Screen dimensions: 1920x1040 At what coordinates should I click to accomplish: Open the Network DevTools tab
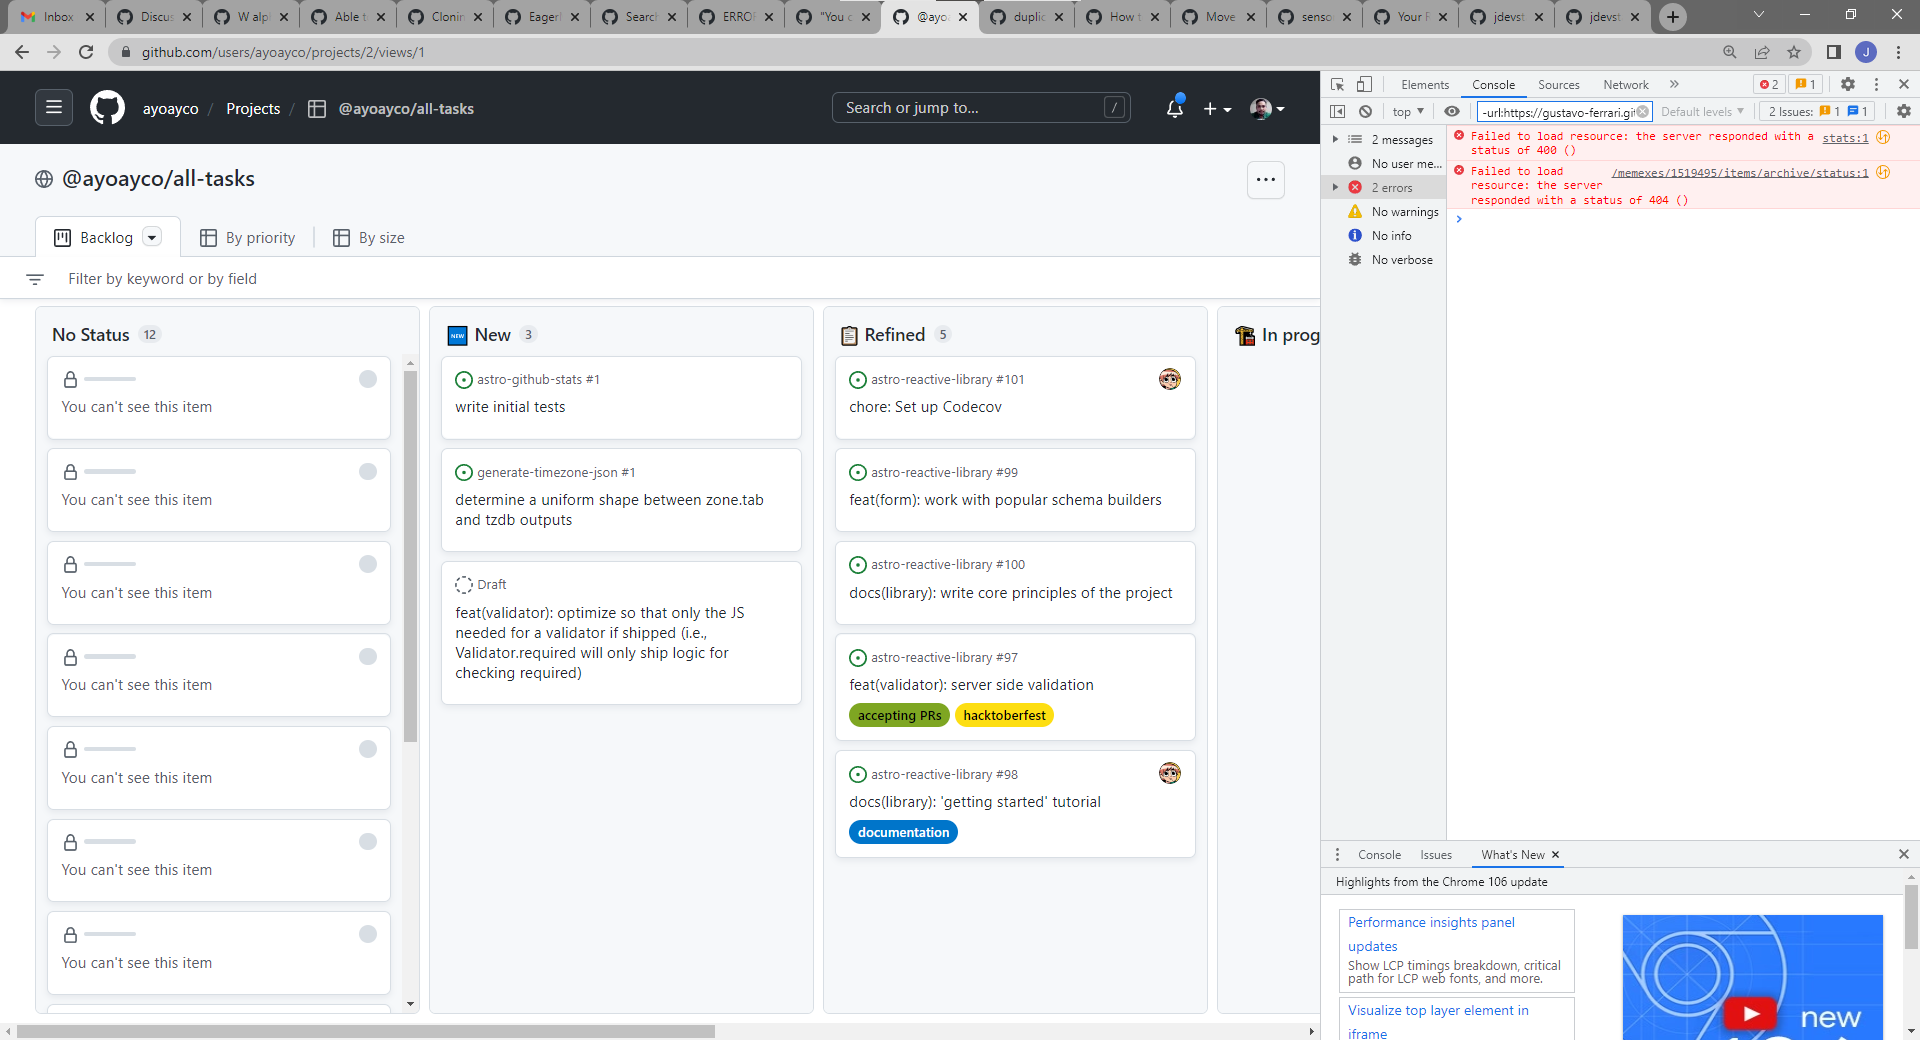pos(1625,85)
